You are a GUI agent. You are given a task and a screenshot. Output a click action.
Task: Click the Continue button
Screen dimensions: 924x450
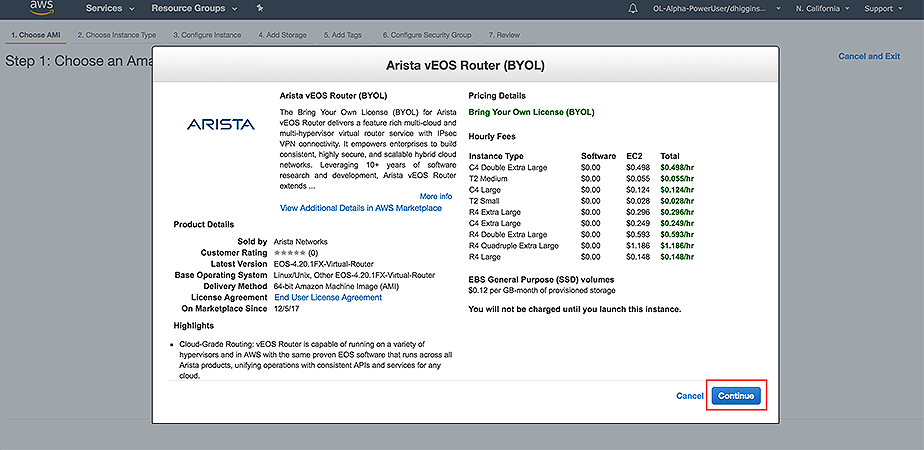click(x=736, y=396)
